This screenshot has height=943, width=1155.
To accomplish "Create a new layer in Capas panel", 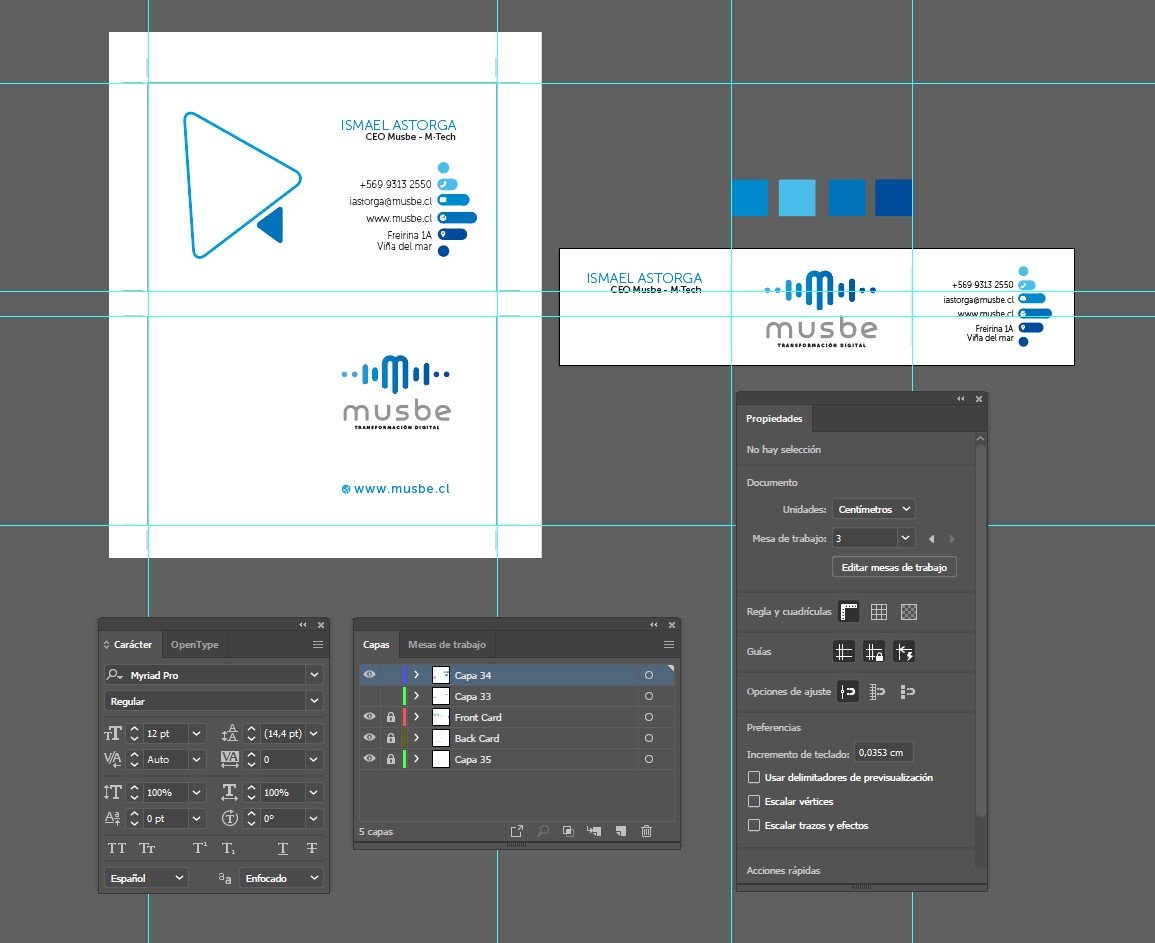I will (621, 831).
